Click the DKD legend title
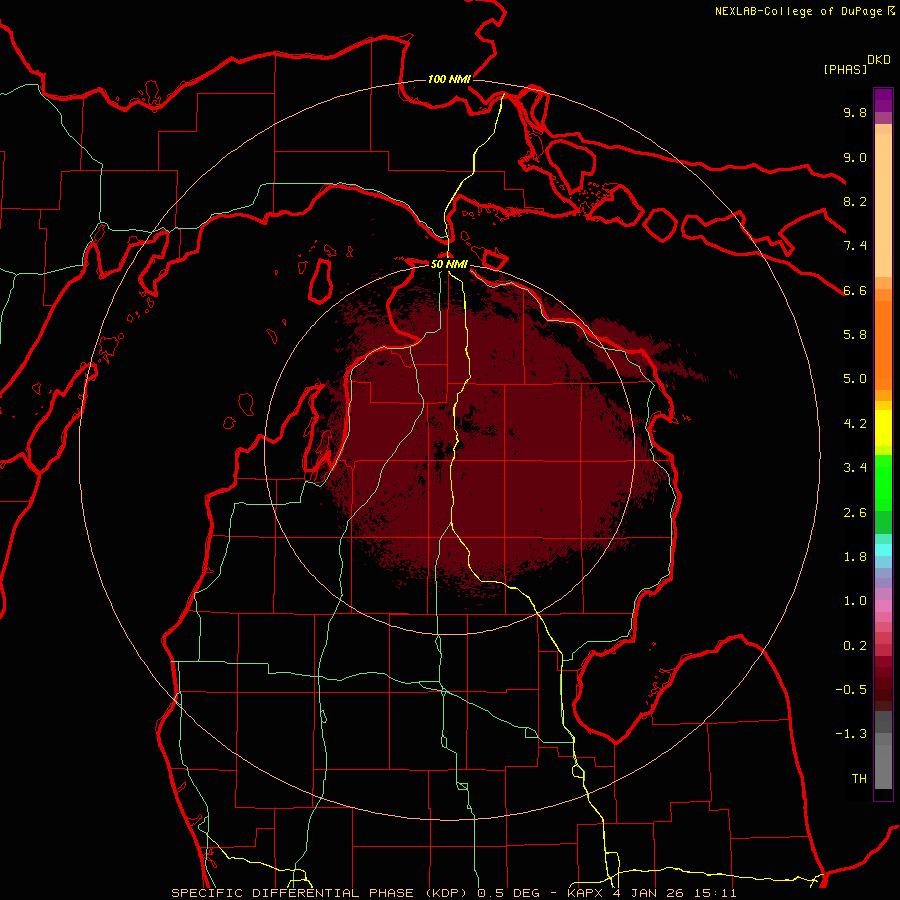Image resolution: width=900 pixels, height=900 pixels. pos(879,60)
